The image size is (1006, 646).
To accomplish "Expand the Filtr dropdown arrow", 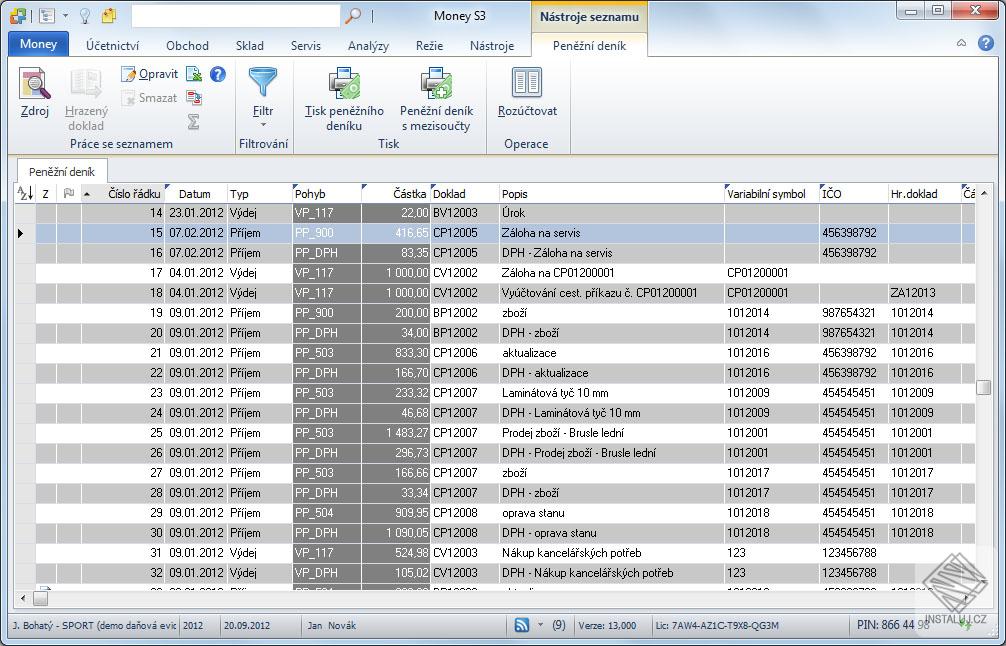I will point(263,125).
